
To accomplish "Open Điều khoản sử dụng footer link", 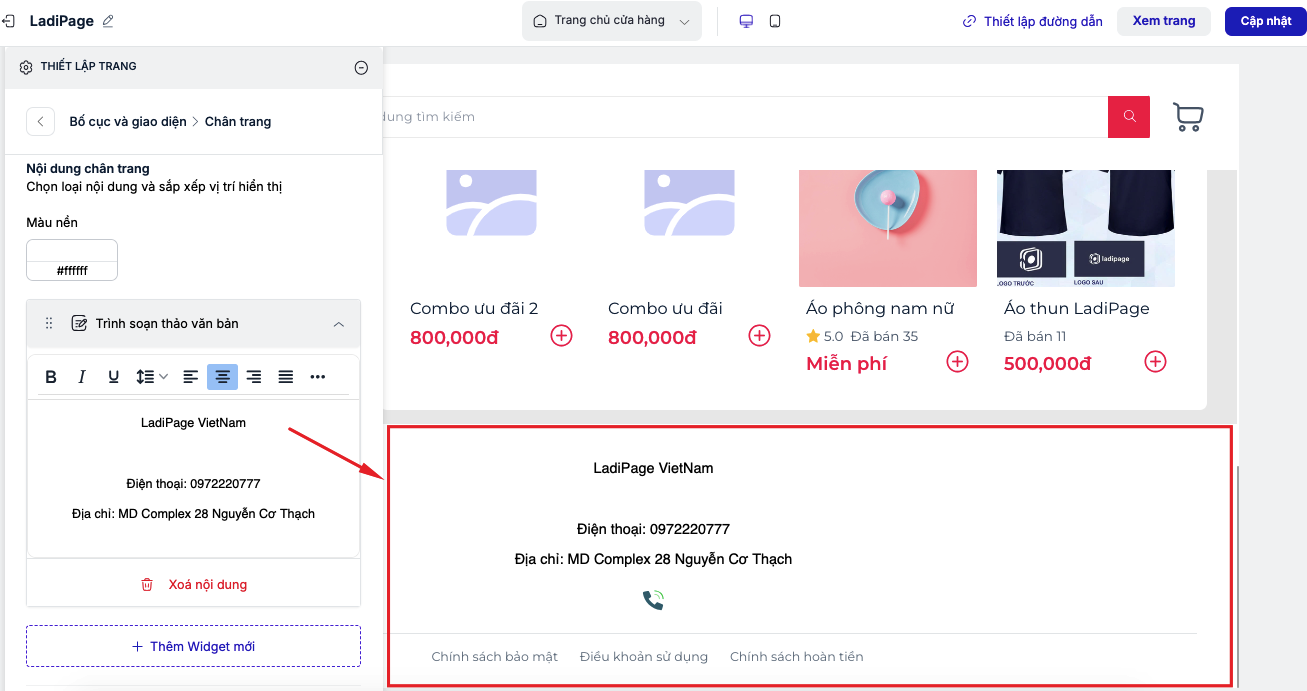I will 644,657.
